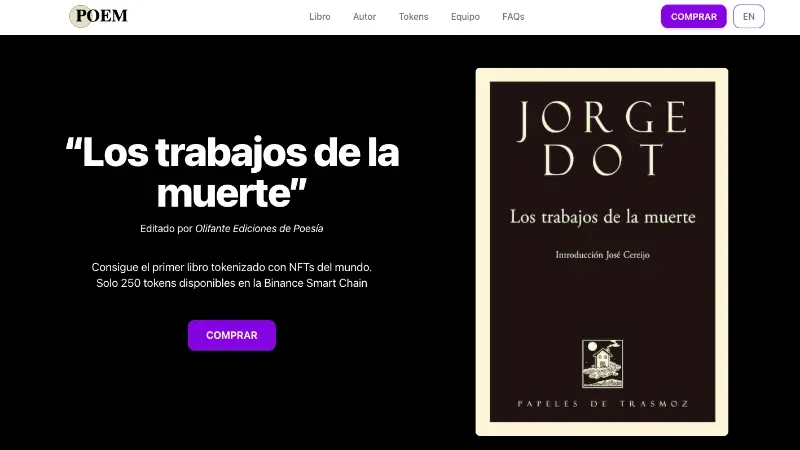Click 'Consigue el primer libro tokenizado' line
Image resolution: width=800 pixels, height=450 pixels.
point(232,267)
